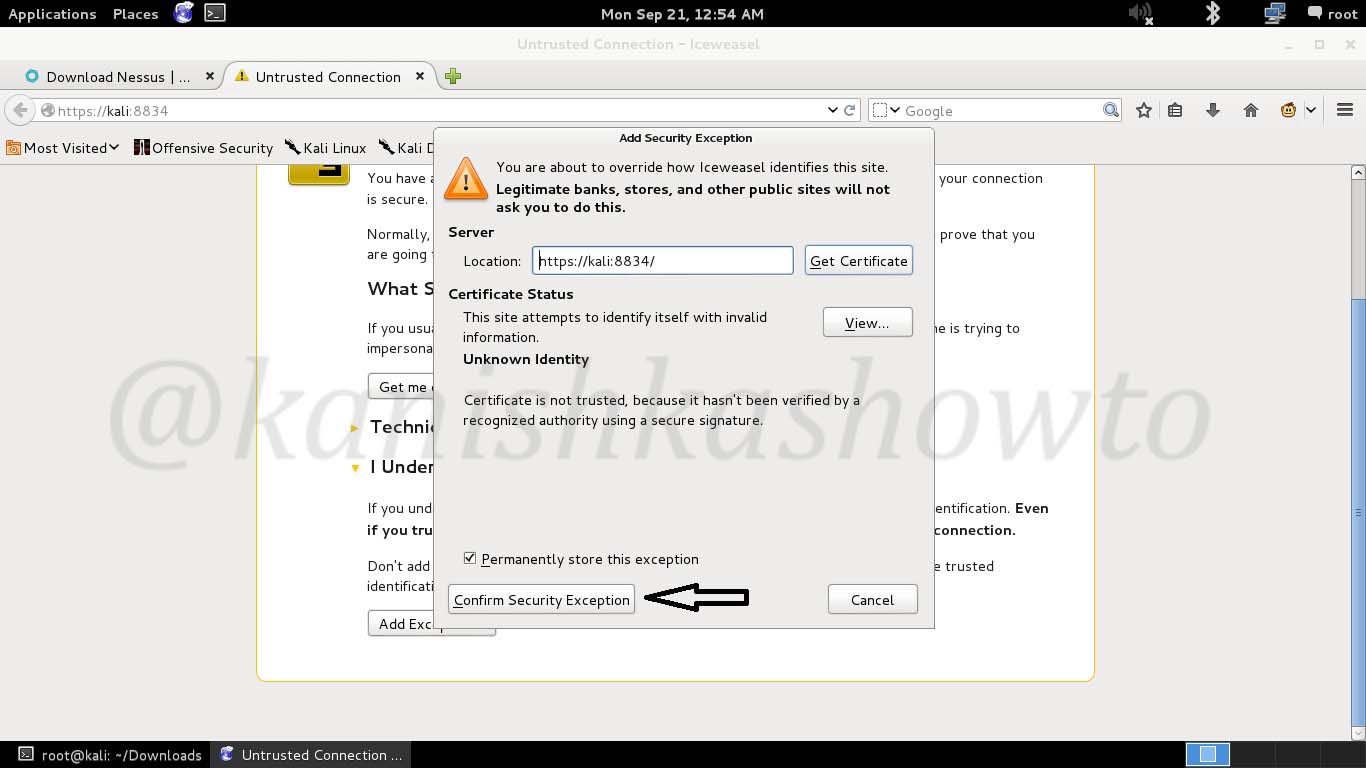1366x768 pixels.
Task: Open Applications menu
Action: click(x=52, y=14)
